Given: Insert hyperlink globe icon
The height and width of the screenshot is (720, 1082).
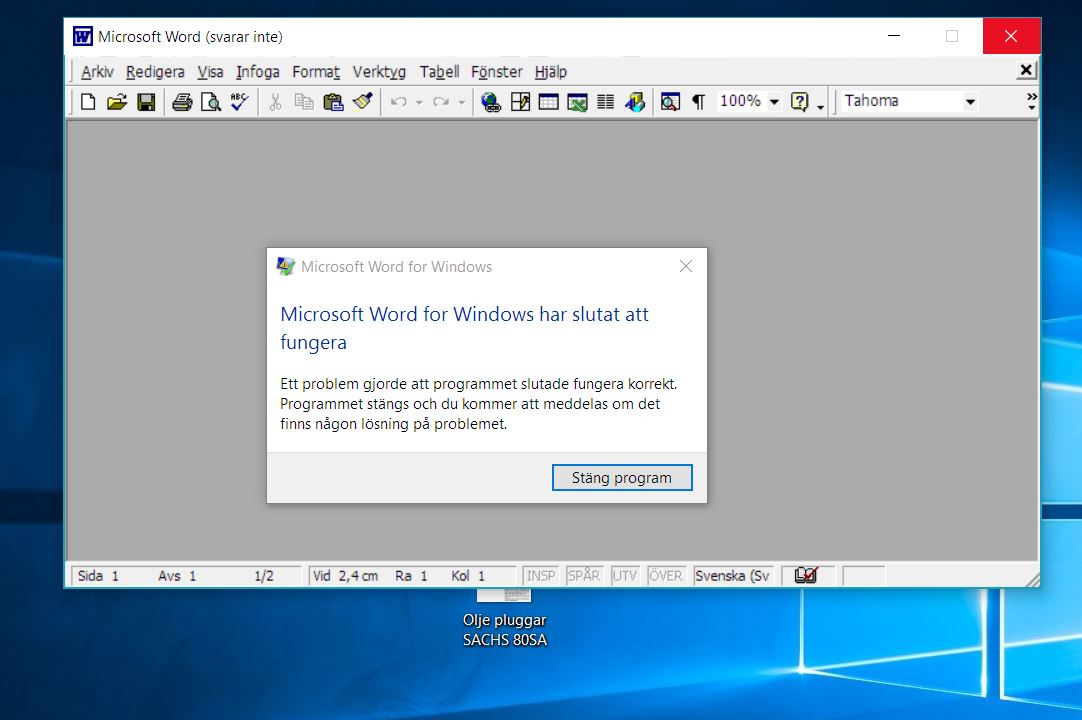Looking at the screenshot, I should (491, 102).
